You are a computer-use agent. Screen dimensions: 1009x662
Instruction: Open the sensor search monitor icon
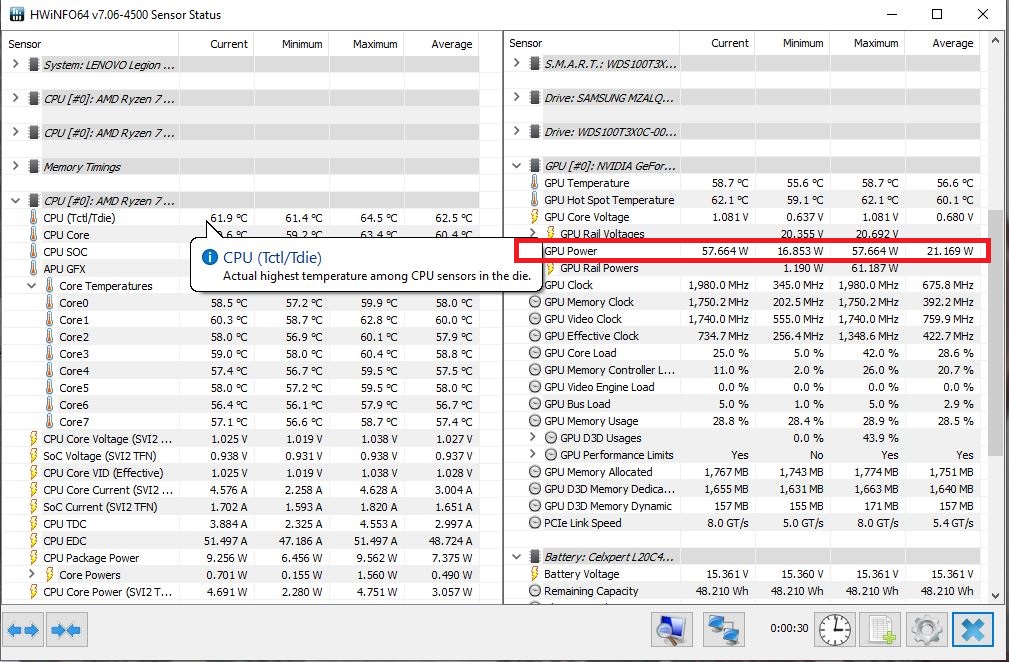[x=672, y=629]
